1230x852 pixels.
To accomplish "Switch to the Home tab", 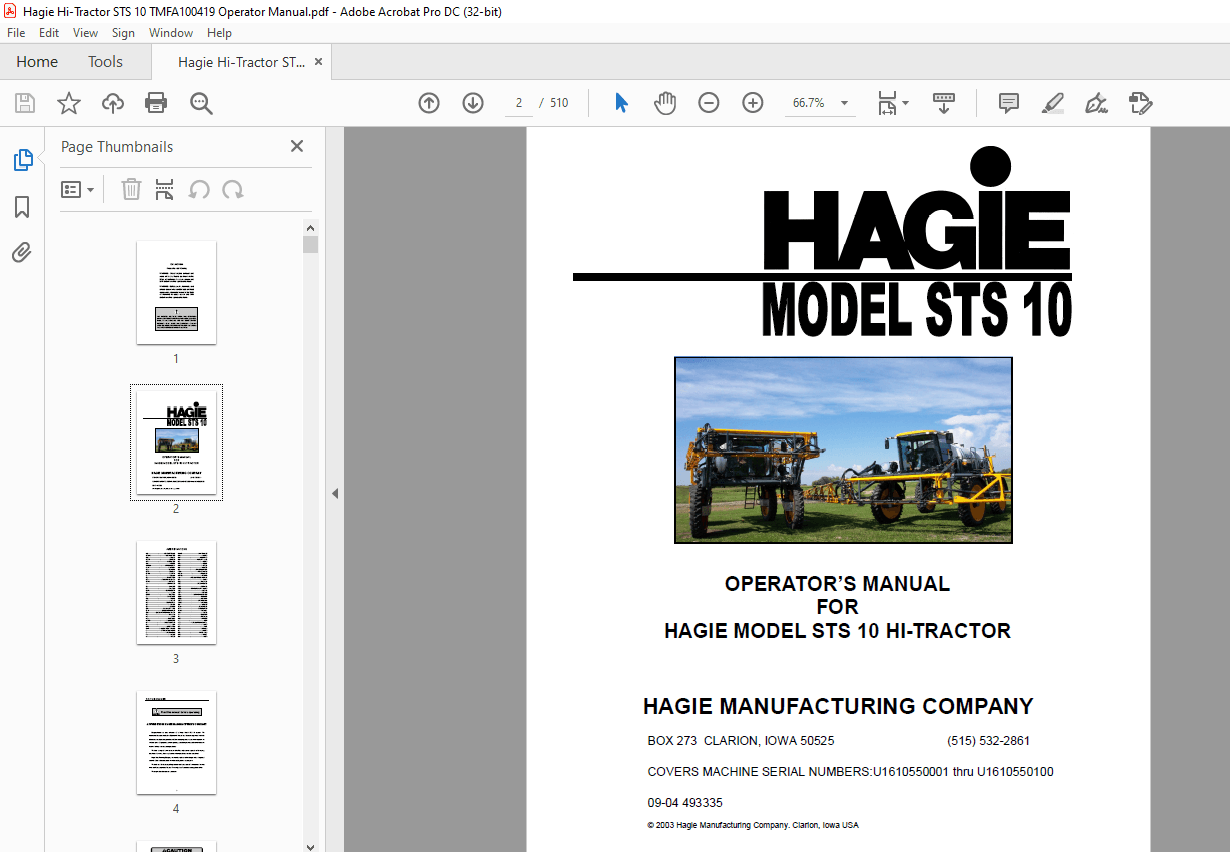I will pyautogui.click(x=36, y=61).
